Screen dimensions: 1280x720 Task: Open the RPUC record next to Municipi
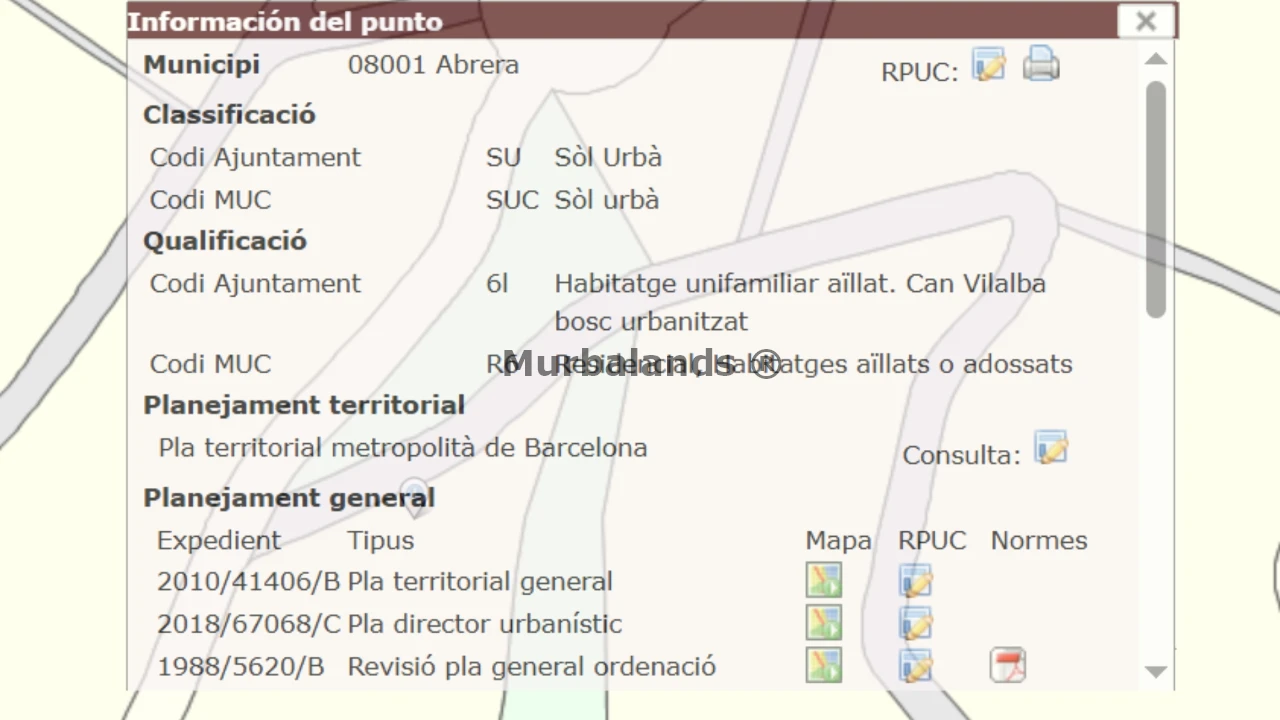[x=988, y=65]
